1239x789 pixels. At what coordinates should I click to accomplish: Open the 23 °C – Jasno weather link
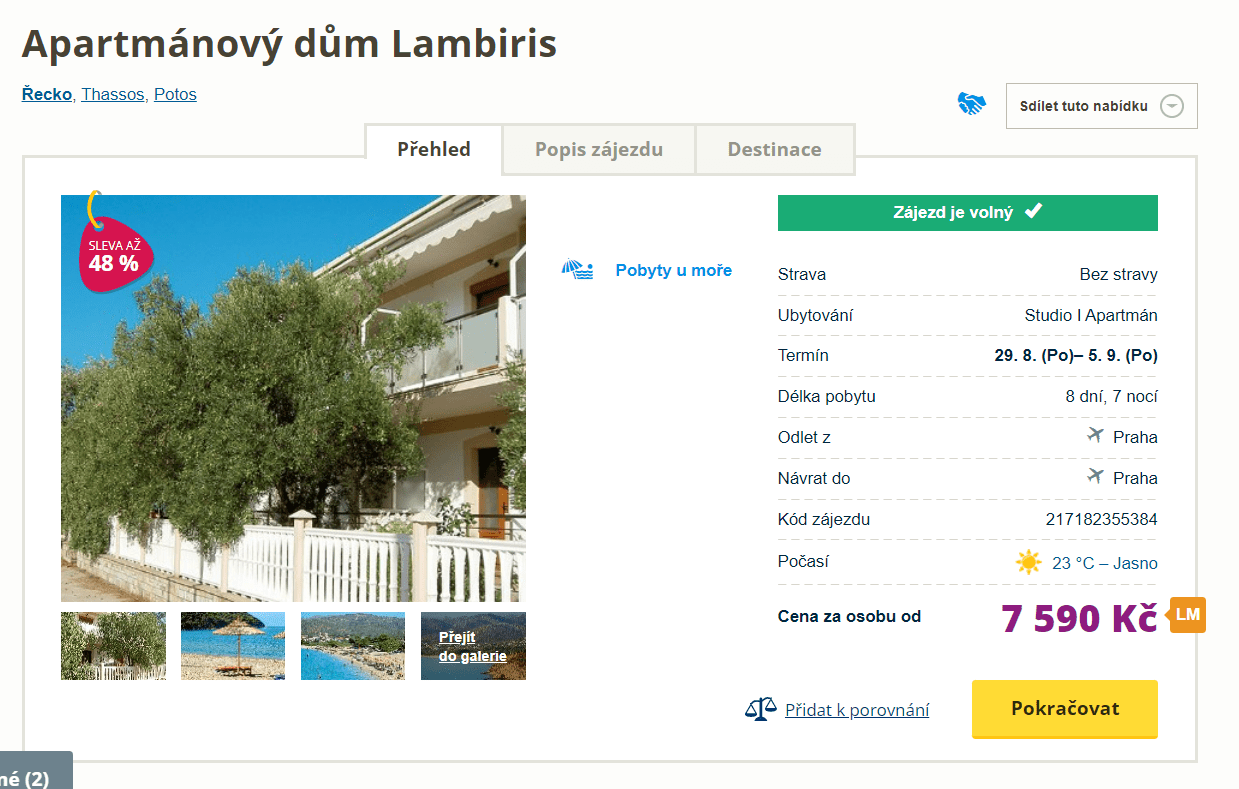coord(1104,563)
